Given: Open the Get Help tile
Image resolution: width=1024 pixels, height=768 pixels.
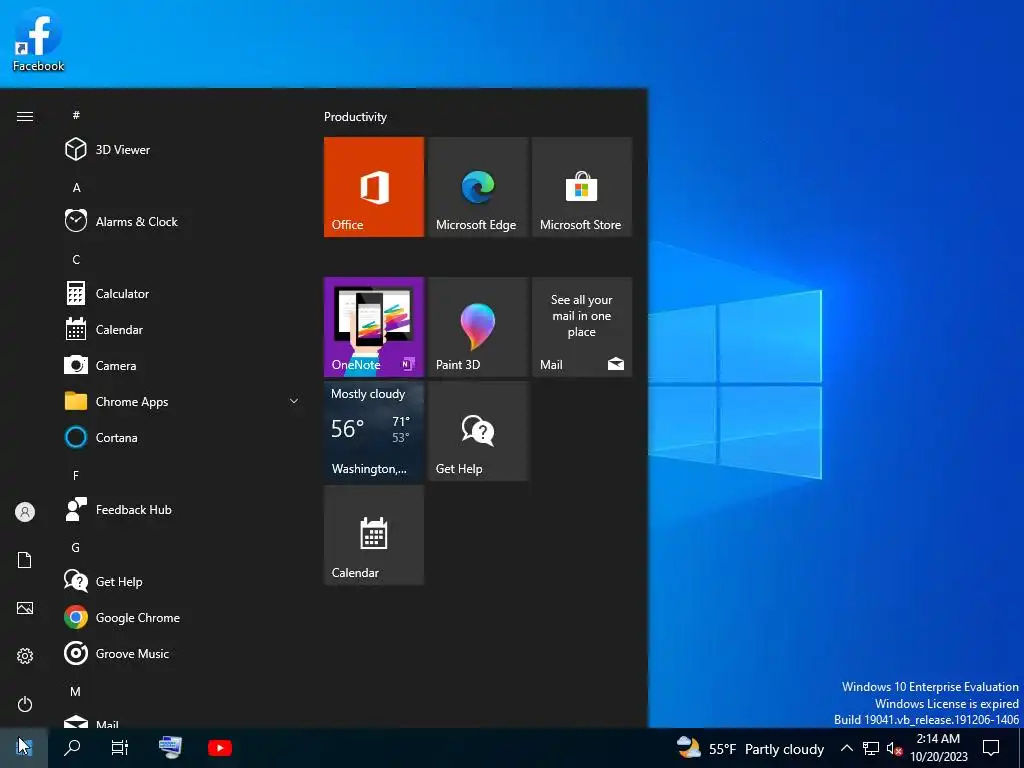Looking at the screenshot, I should tap(477, 431).
